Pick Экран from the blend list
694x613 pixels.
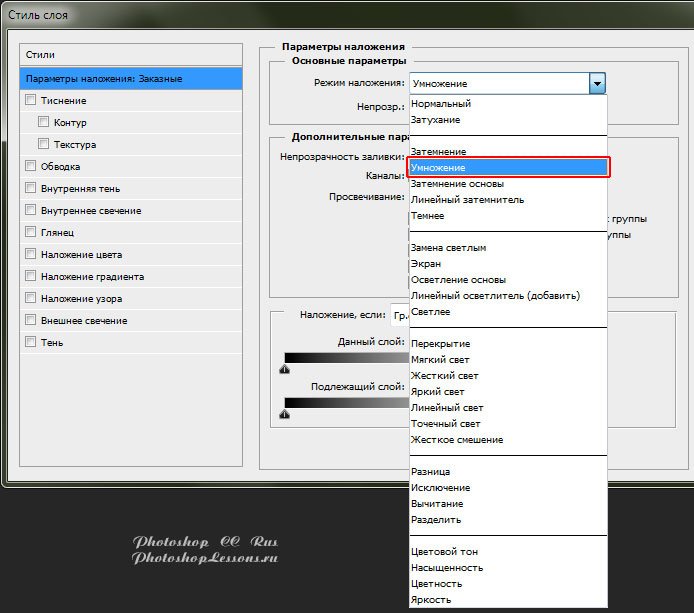[426, 264]
